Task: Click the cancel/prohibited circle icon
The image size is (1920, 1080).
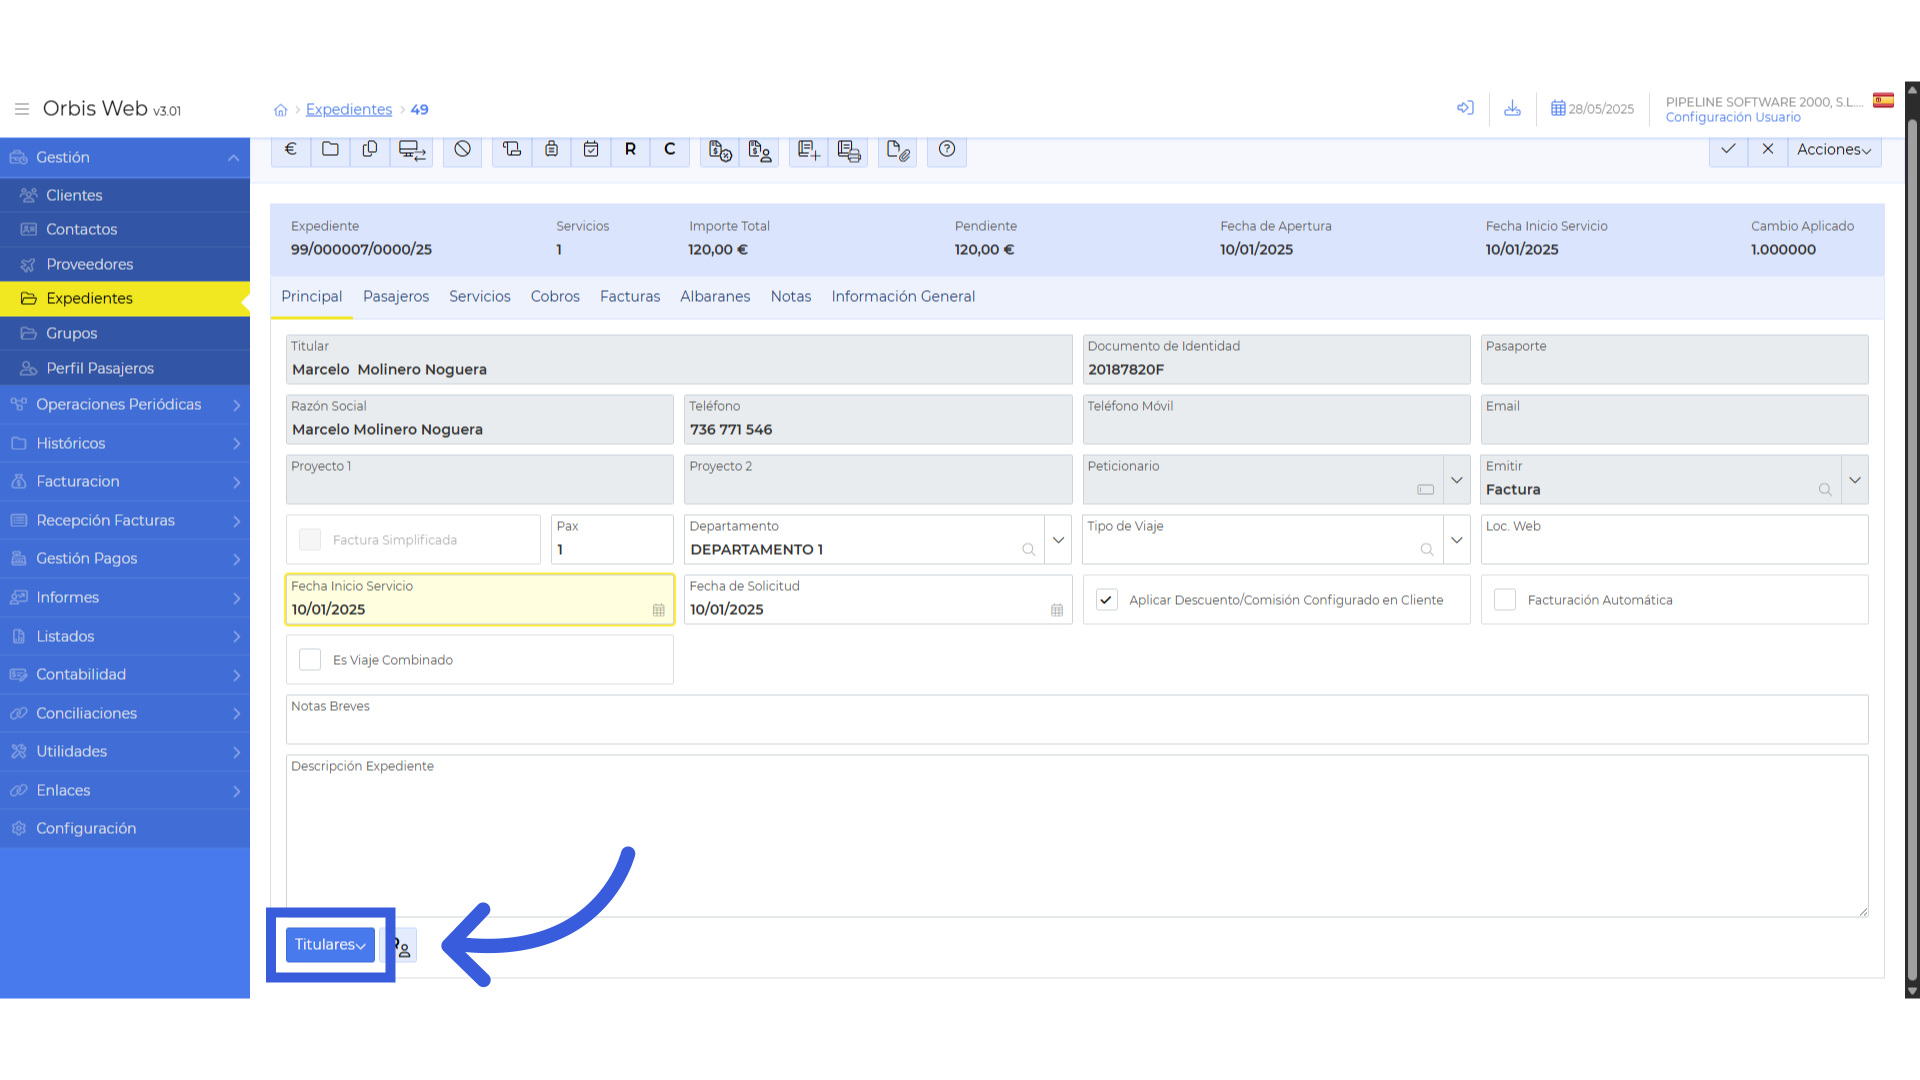Action: [462, 150]
